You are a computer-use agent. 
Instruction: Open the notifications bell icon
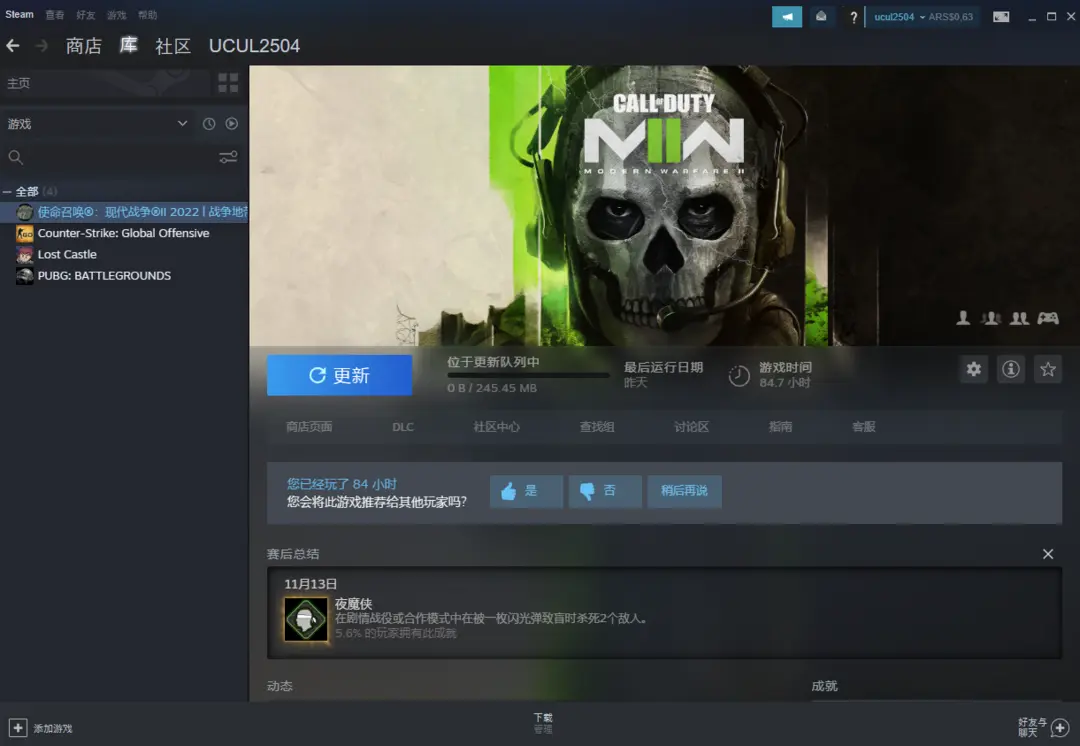pos(821,17)
